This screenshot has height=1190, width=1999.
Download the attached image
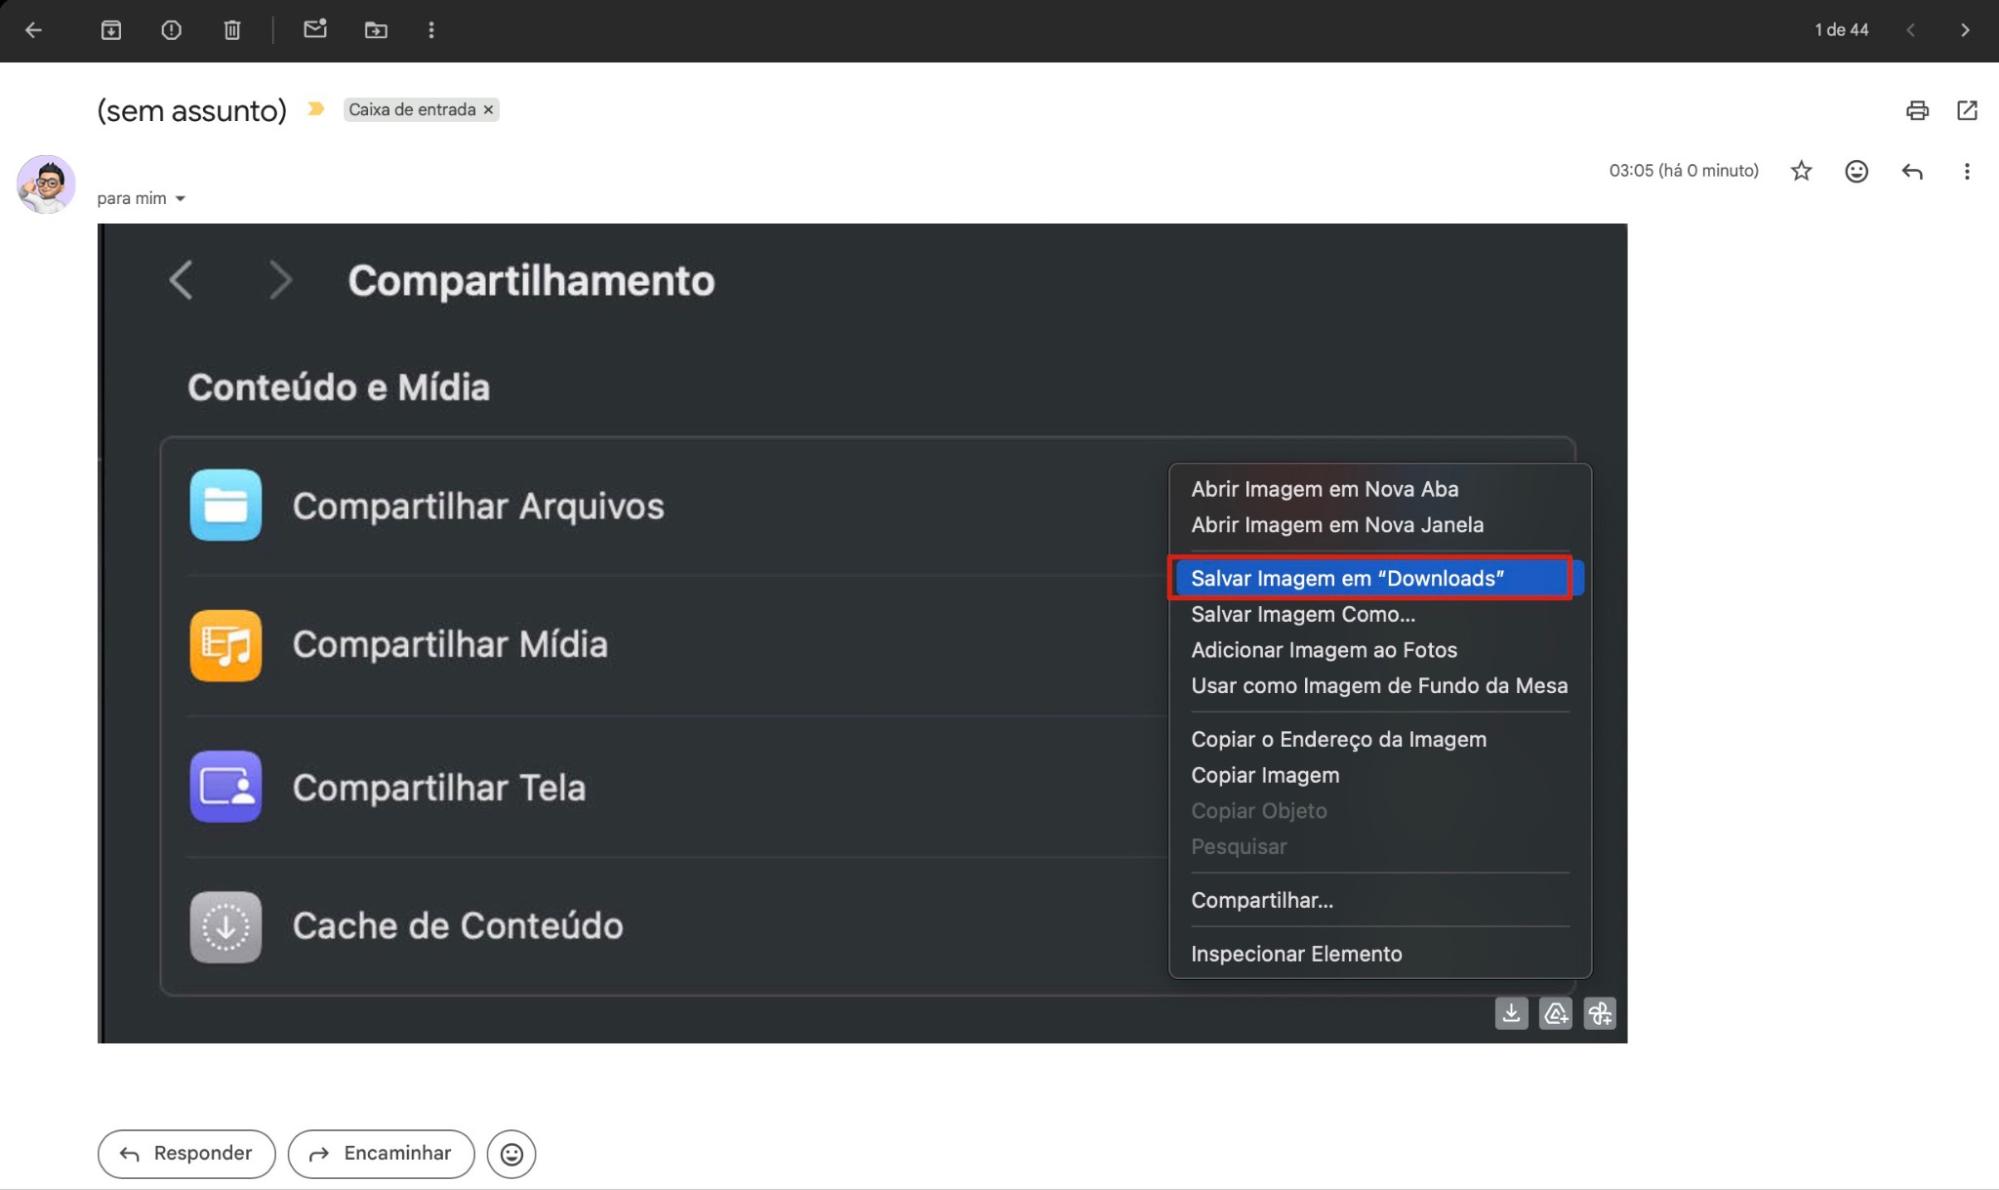pos(1511,1013)
